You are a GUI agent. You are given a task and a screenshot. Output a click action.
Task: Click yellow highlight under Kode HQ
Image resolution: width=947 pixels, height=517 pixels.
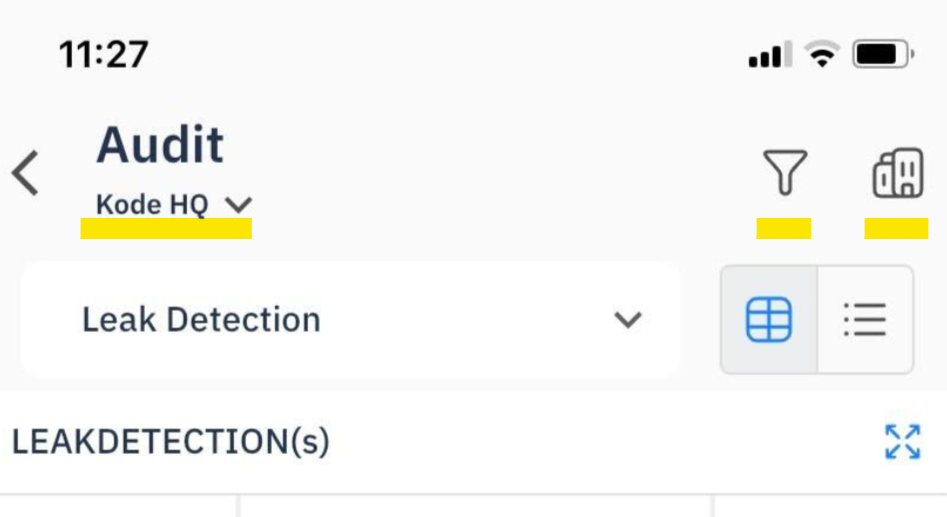pos(166,229)
